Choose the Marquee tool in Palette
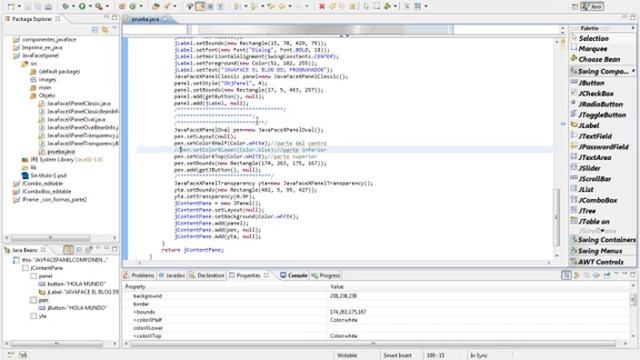The image size is (640, 360). click(593, 49)
